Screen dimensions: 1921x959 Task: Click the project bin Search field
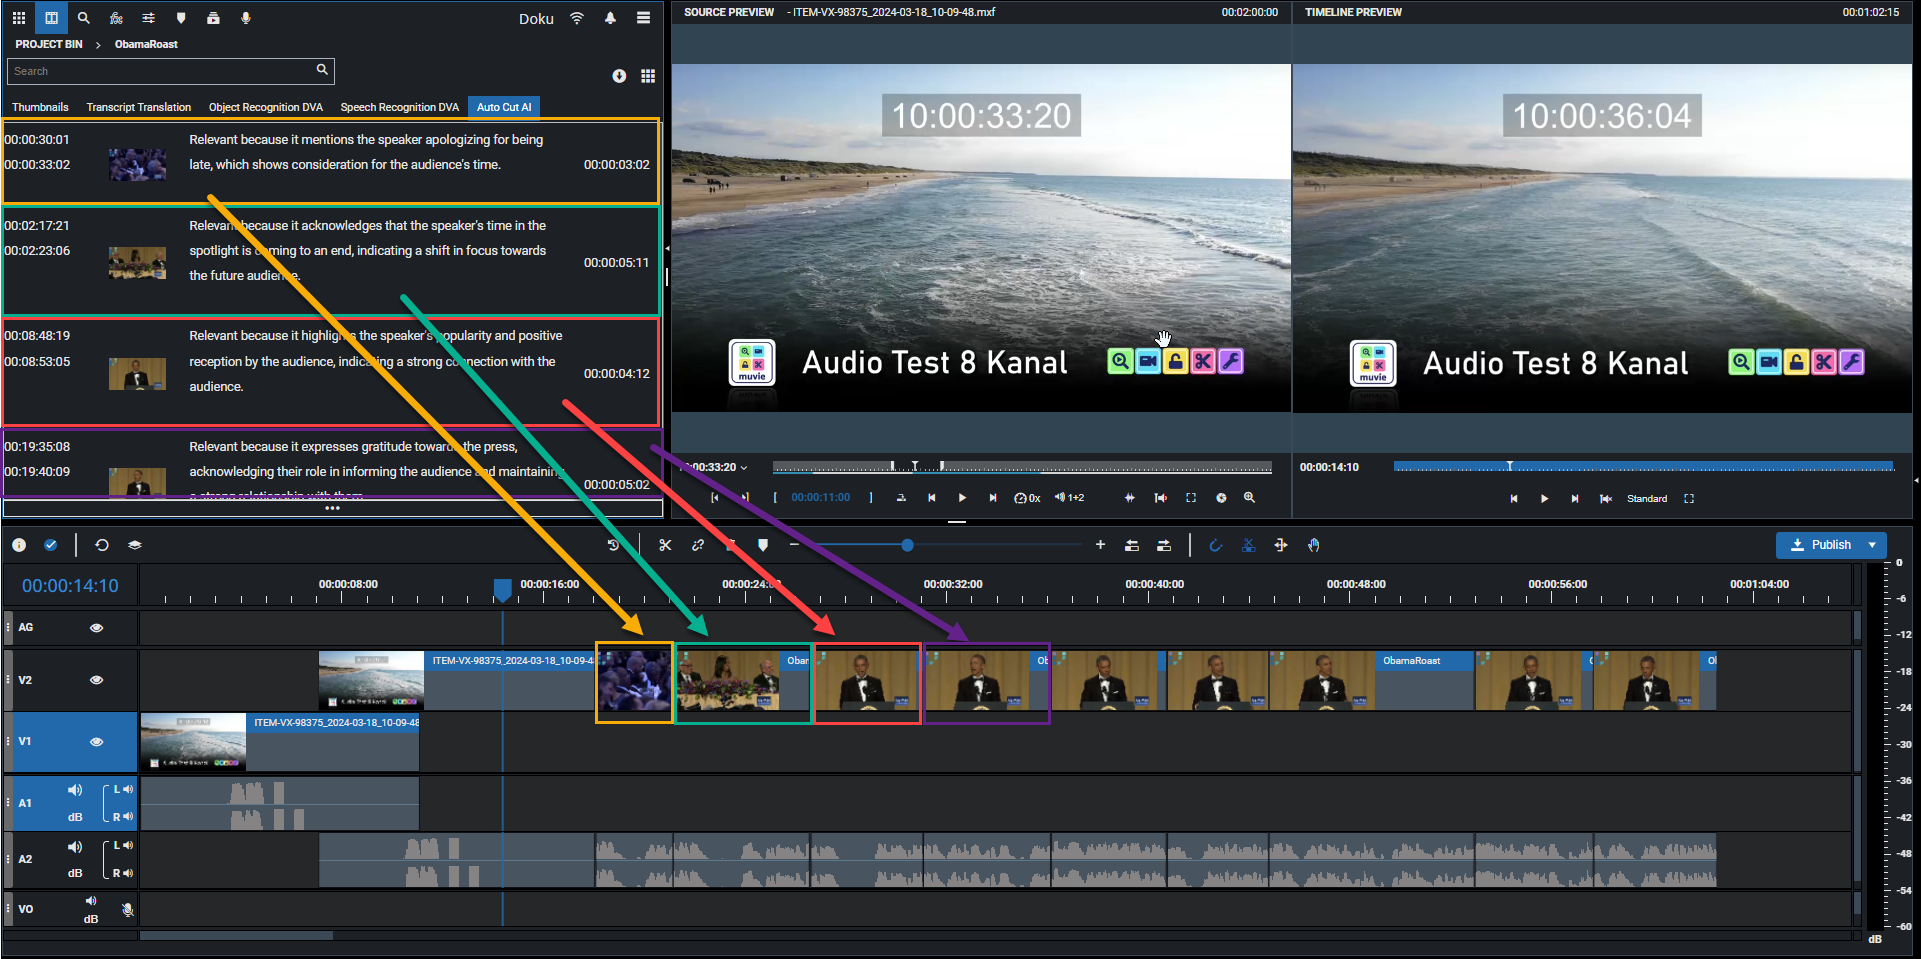[160, 71]
